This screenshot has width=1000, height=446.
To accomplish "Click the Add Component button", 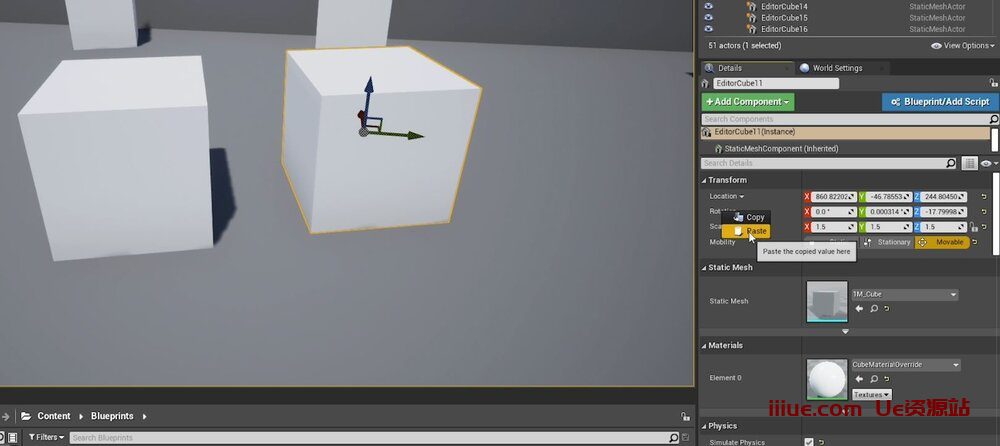I will pyautogui.click(x=748, y=102).
